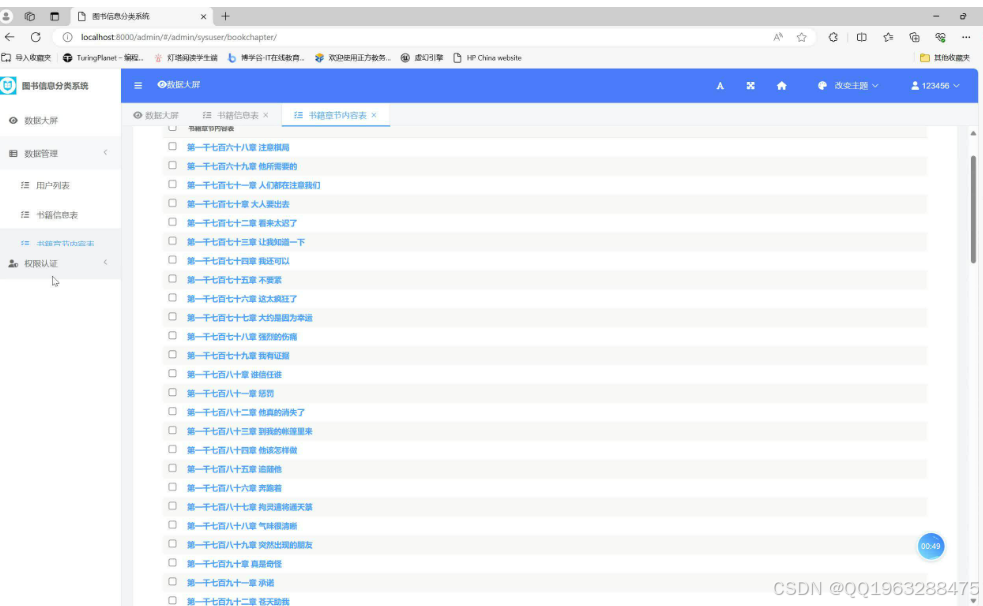Open the 虚幻引擎 bookmark

point(422,58)
